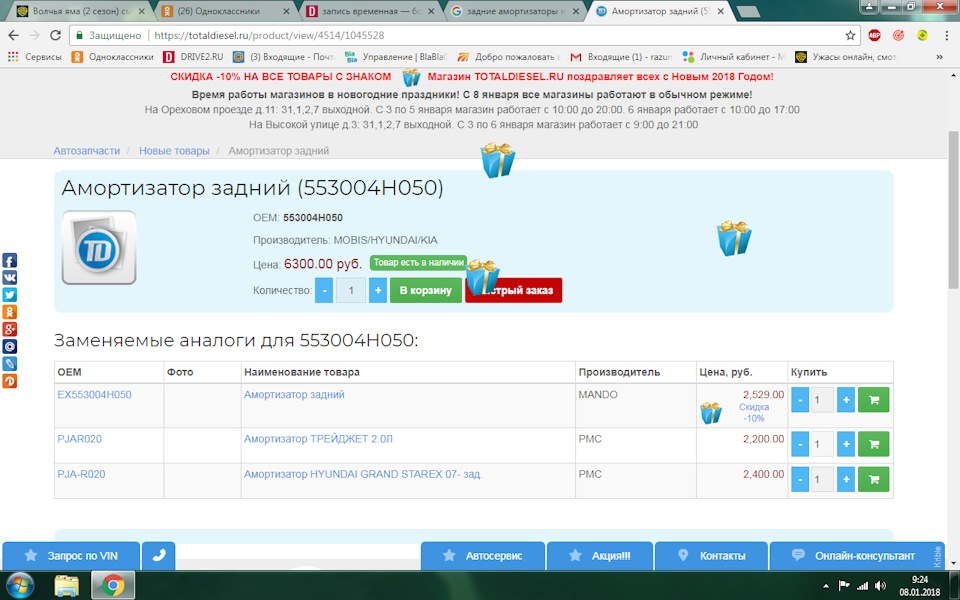
Task: Open Личный кабинет bookmark
Action: pyautogui.click(x=734, y=57)
